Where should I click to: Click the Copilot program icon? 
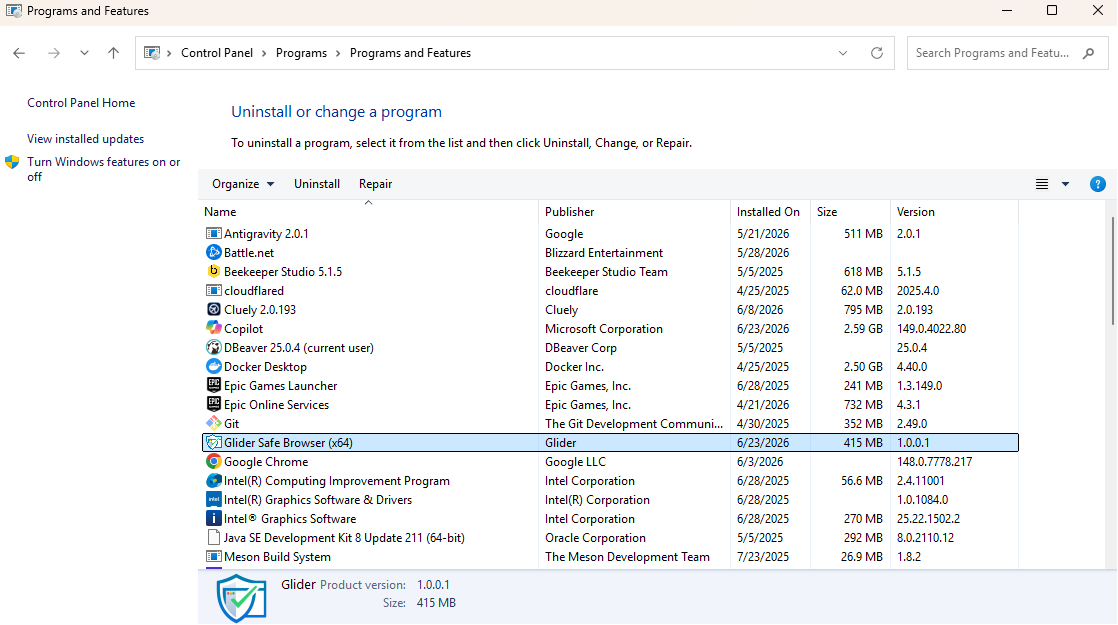213,329
